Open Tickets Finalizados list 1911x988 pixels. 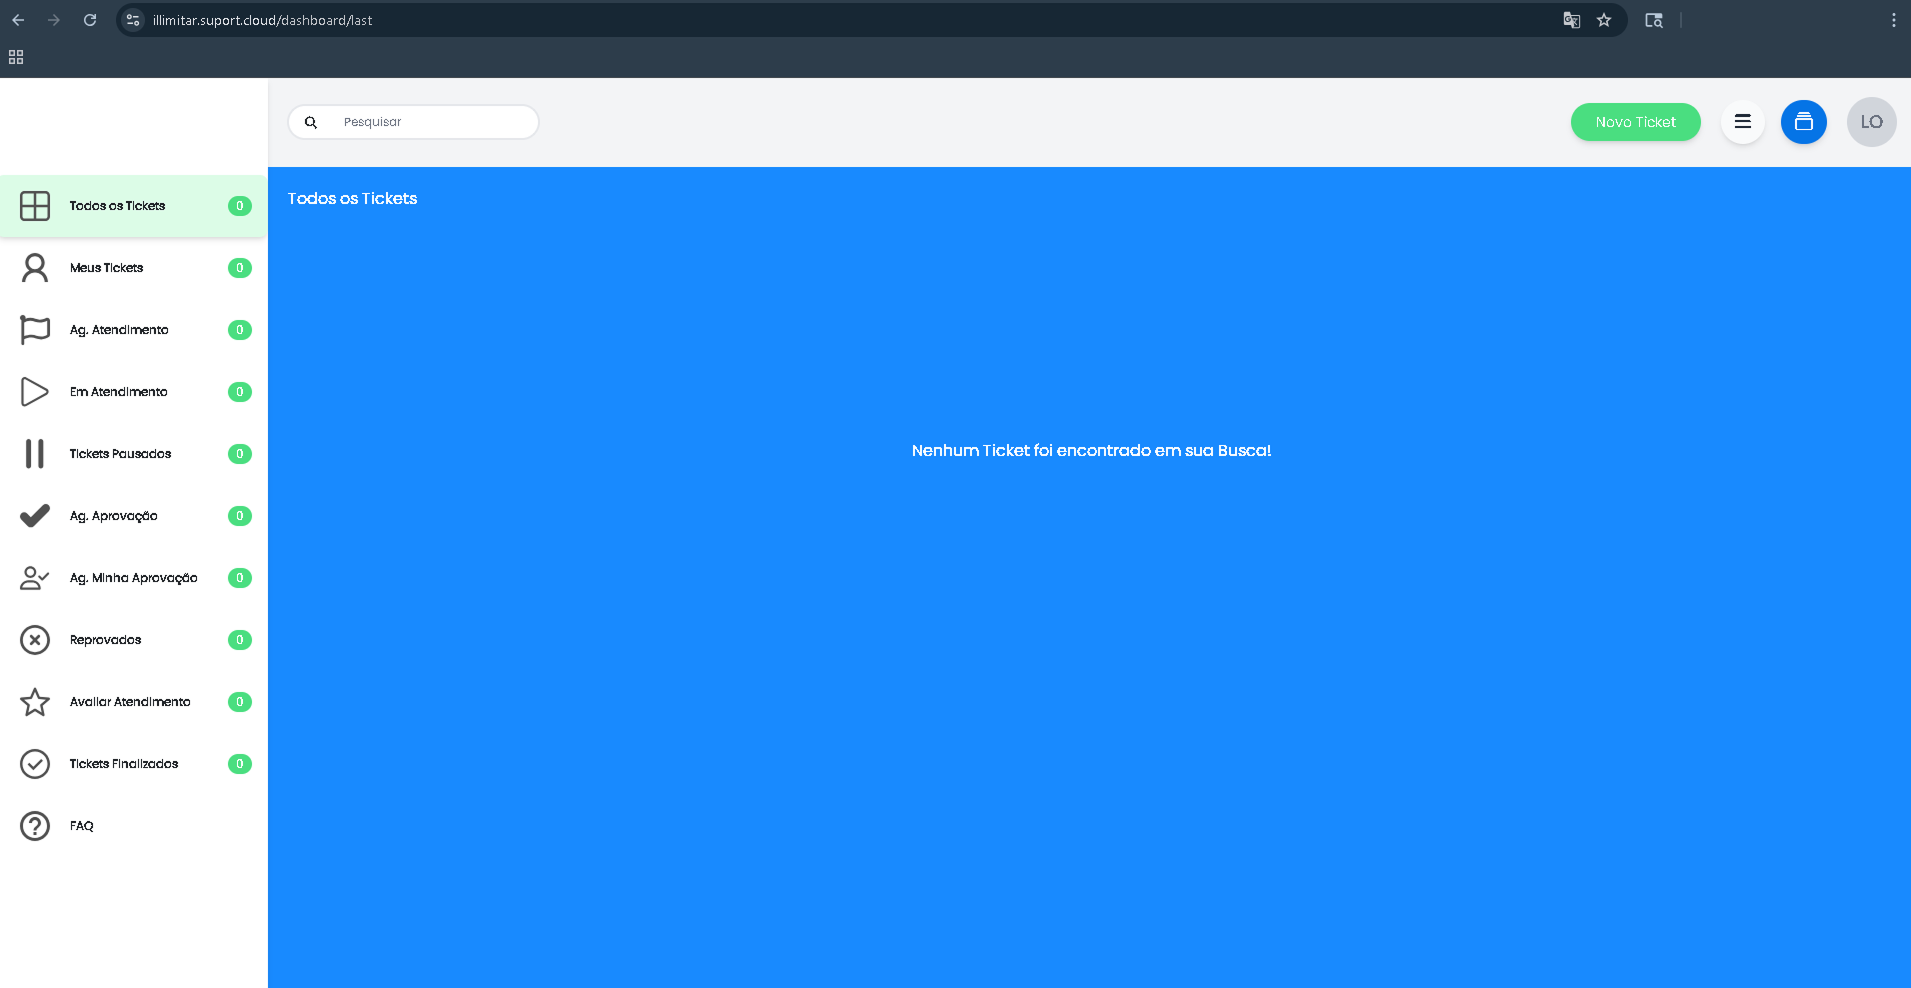pyautogui.click(x=124, y=764)
